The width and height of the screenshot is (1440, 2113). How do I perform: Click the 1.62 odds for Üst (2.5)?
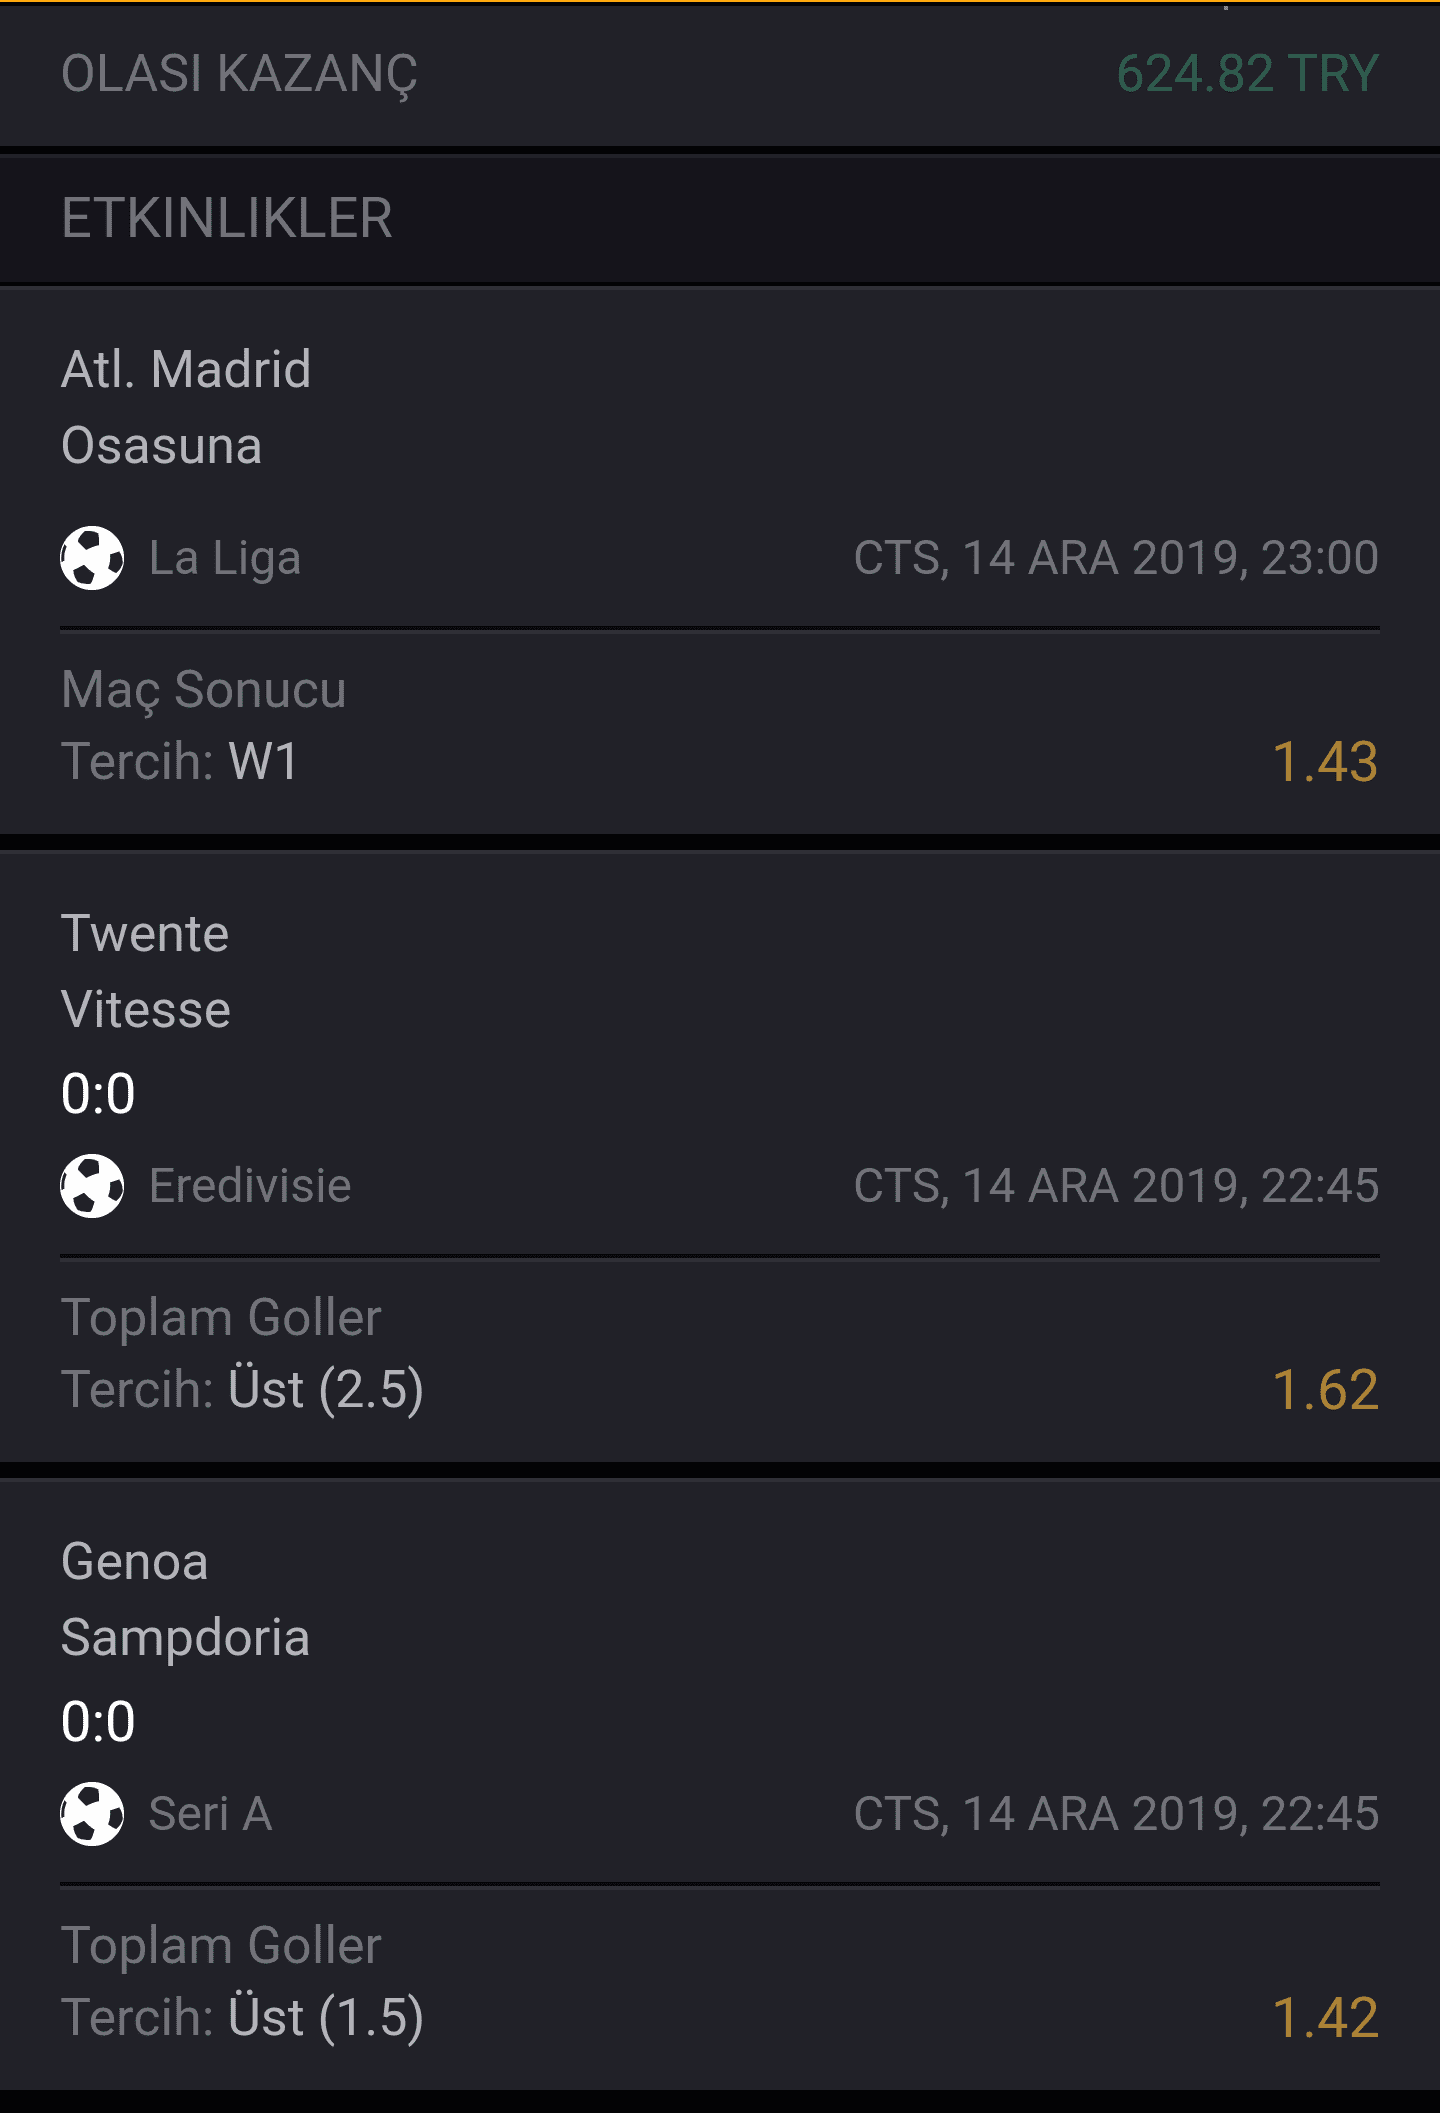1325,1389
